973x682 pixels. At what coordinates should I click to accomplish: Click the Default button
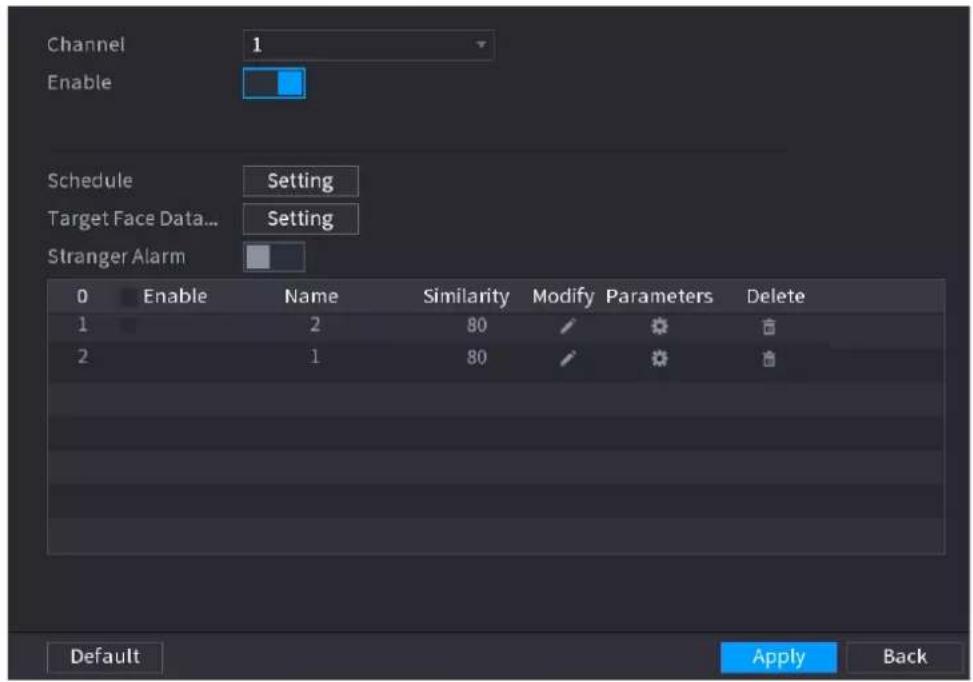(105, 657)
